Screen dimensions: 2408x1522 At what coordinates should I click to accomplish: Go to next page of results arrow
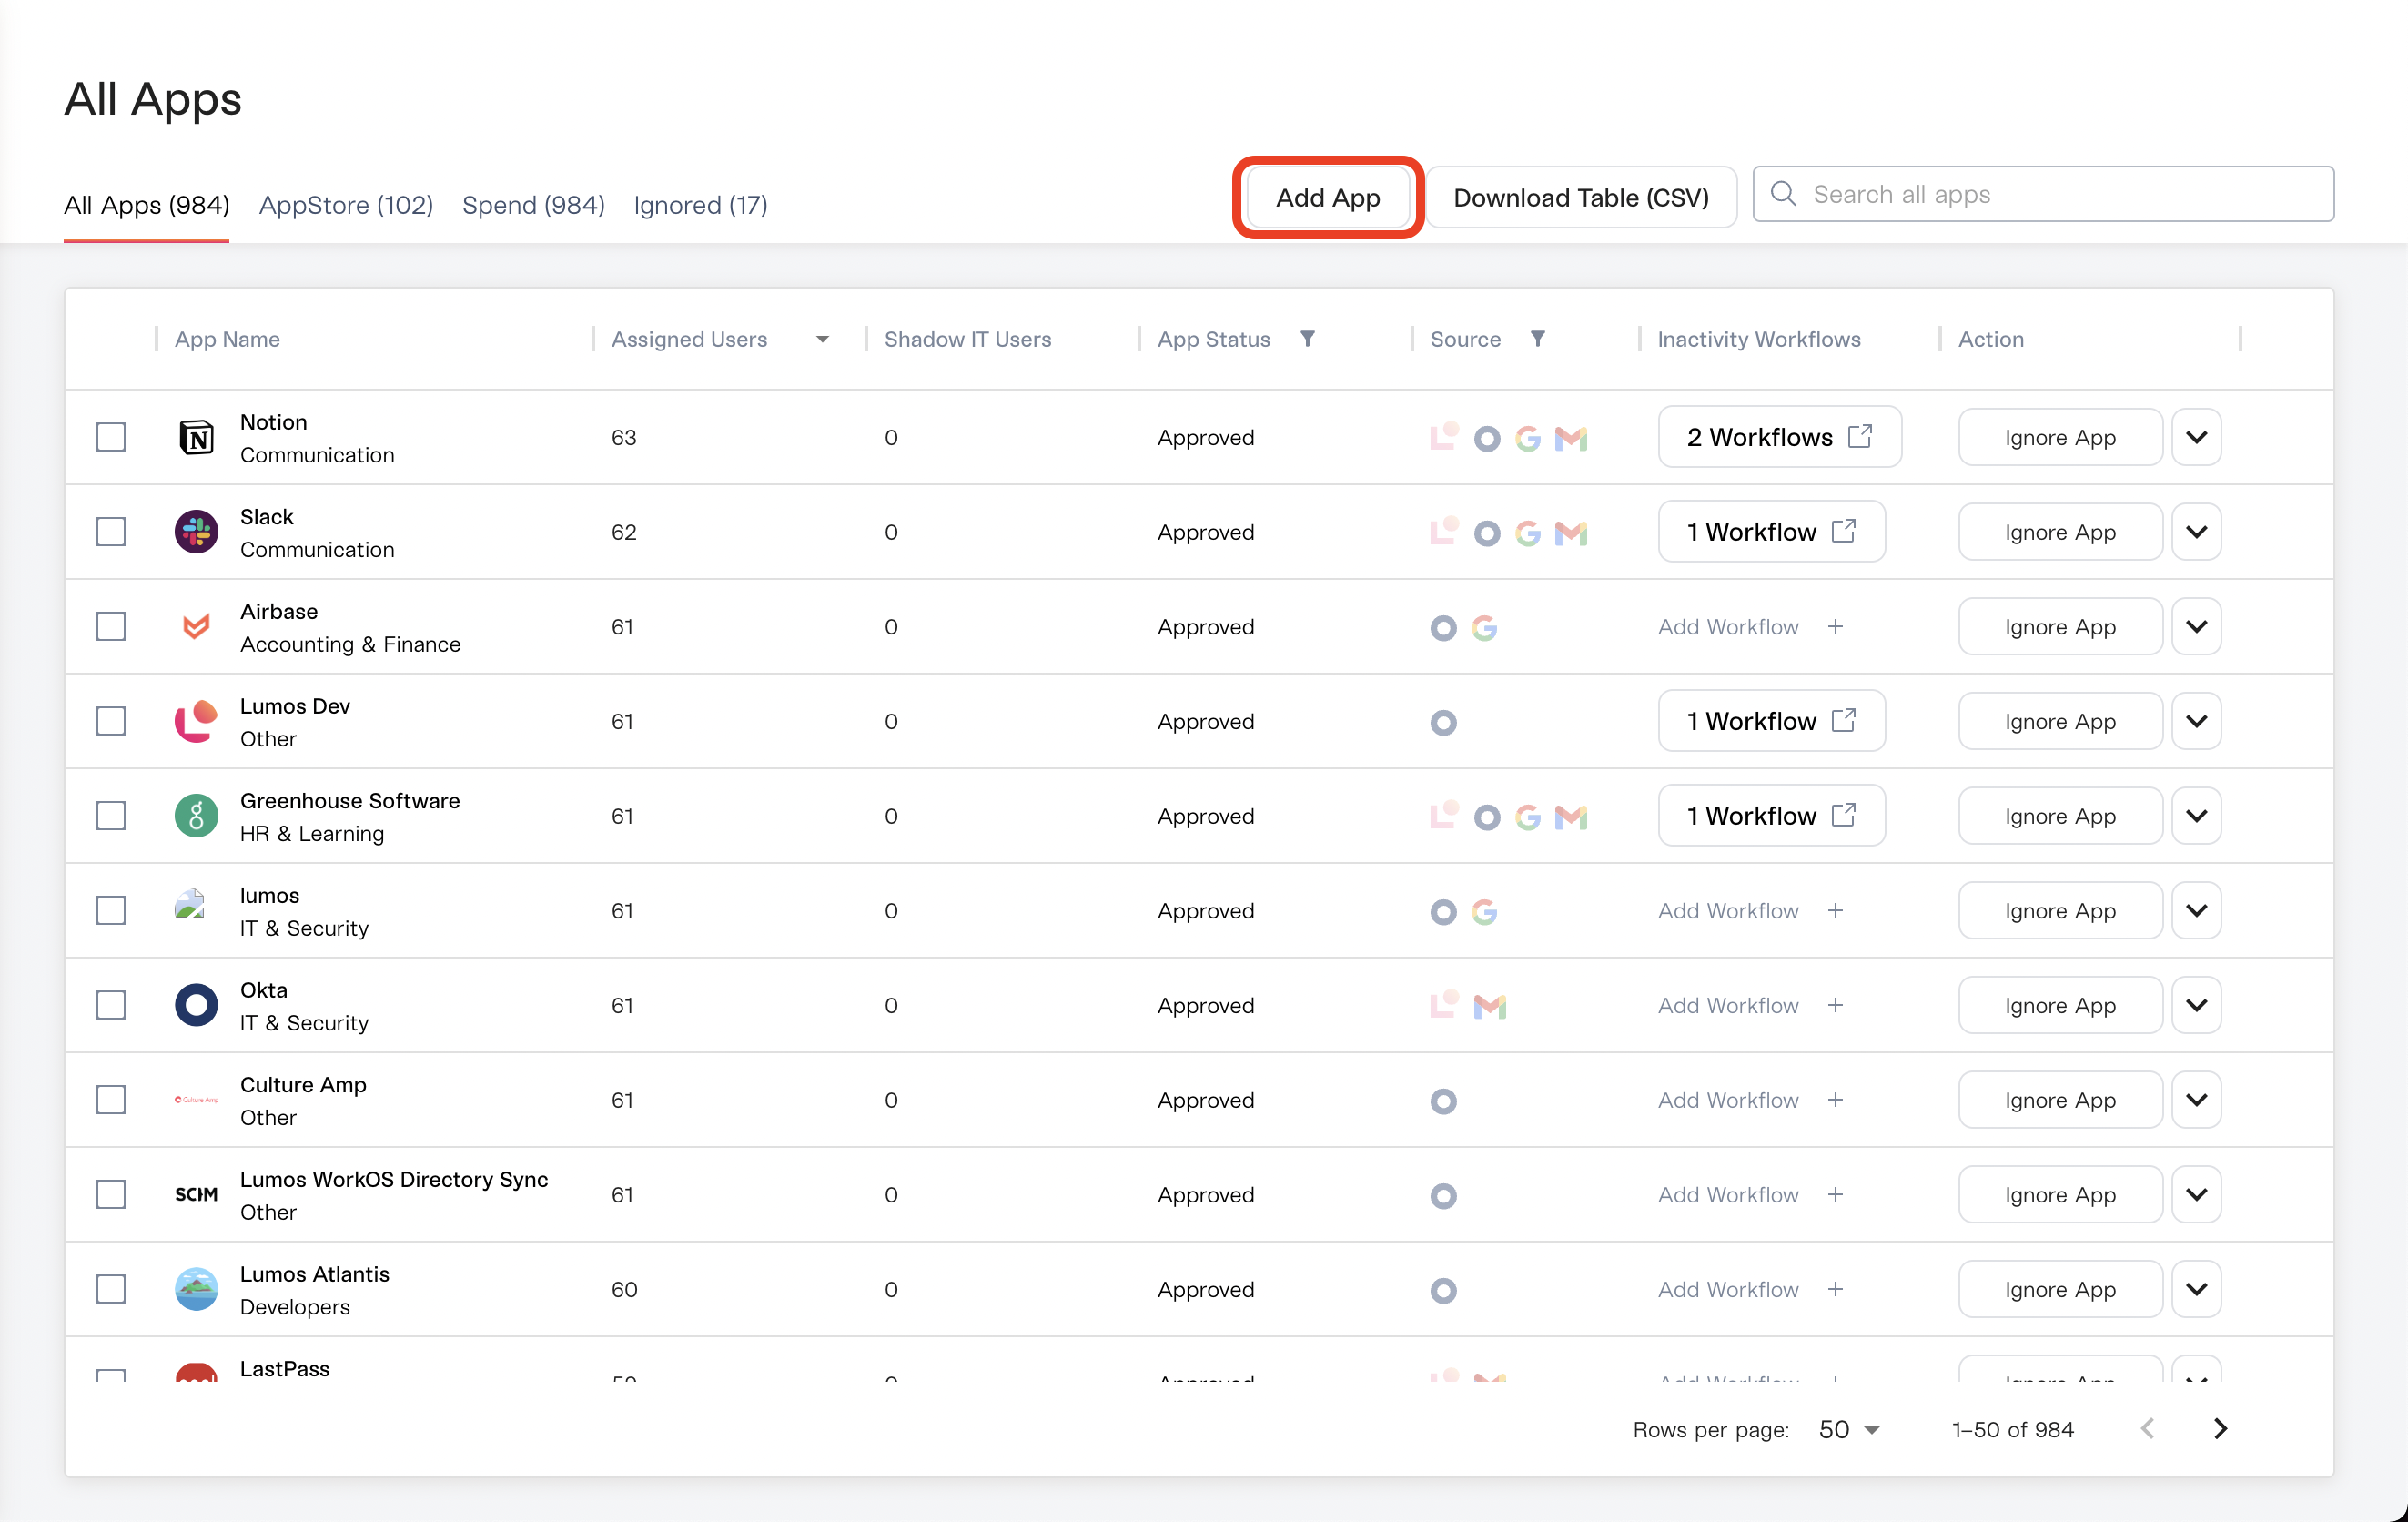tap(2221, 1429)
